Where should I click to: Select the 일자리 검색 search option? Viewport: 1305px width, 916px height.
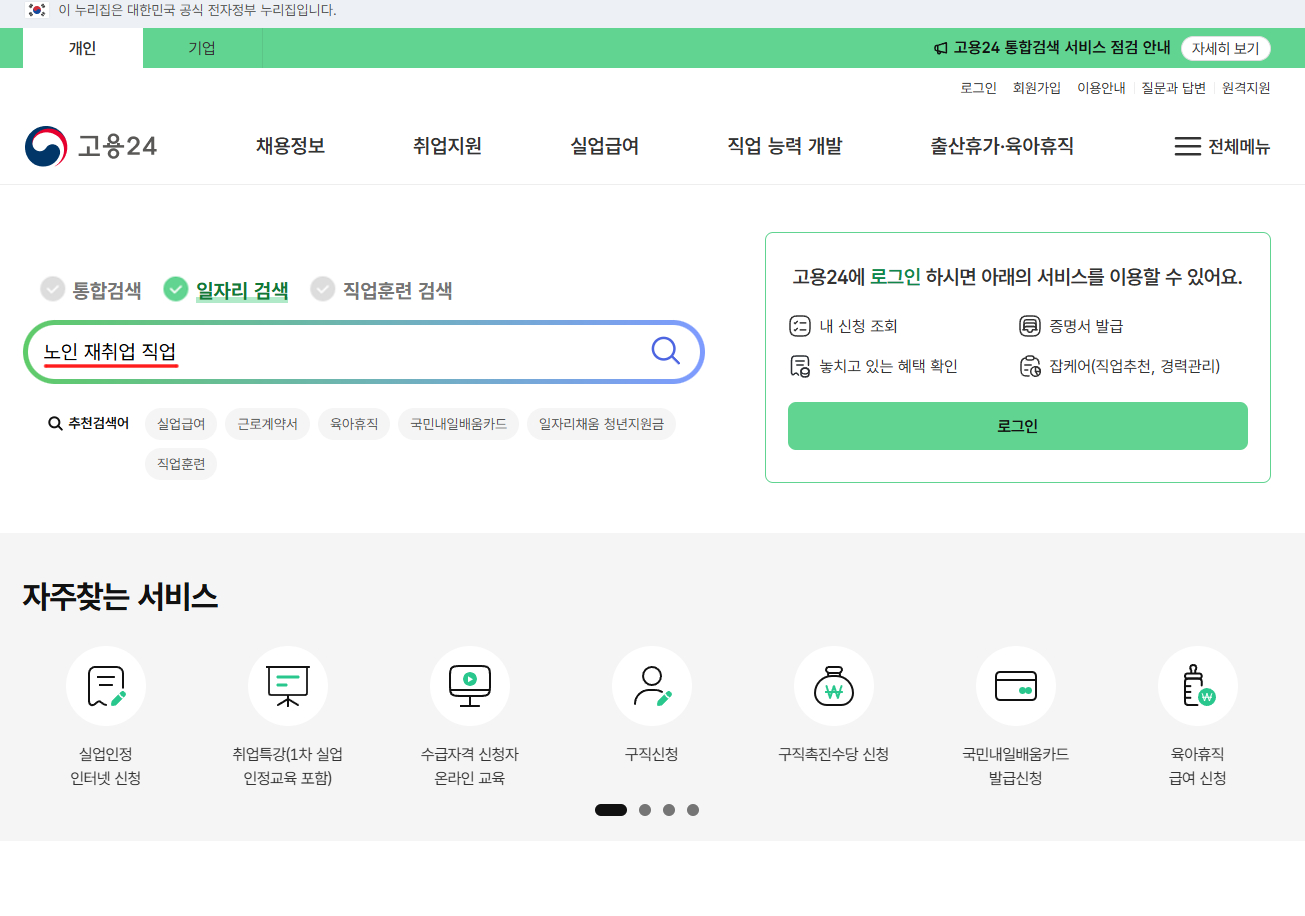(x=226, y=290)
